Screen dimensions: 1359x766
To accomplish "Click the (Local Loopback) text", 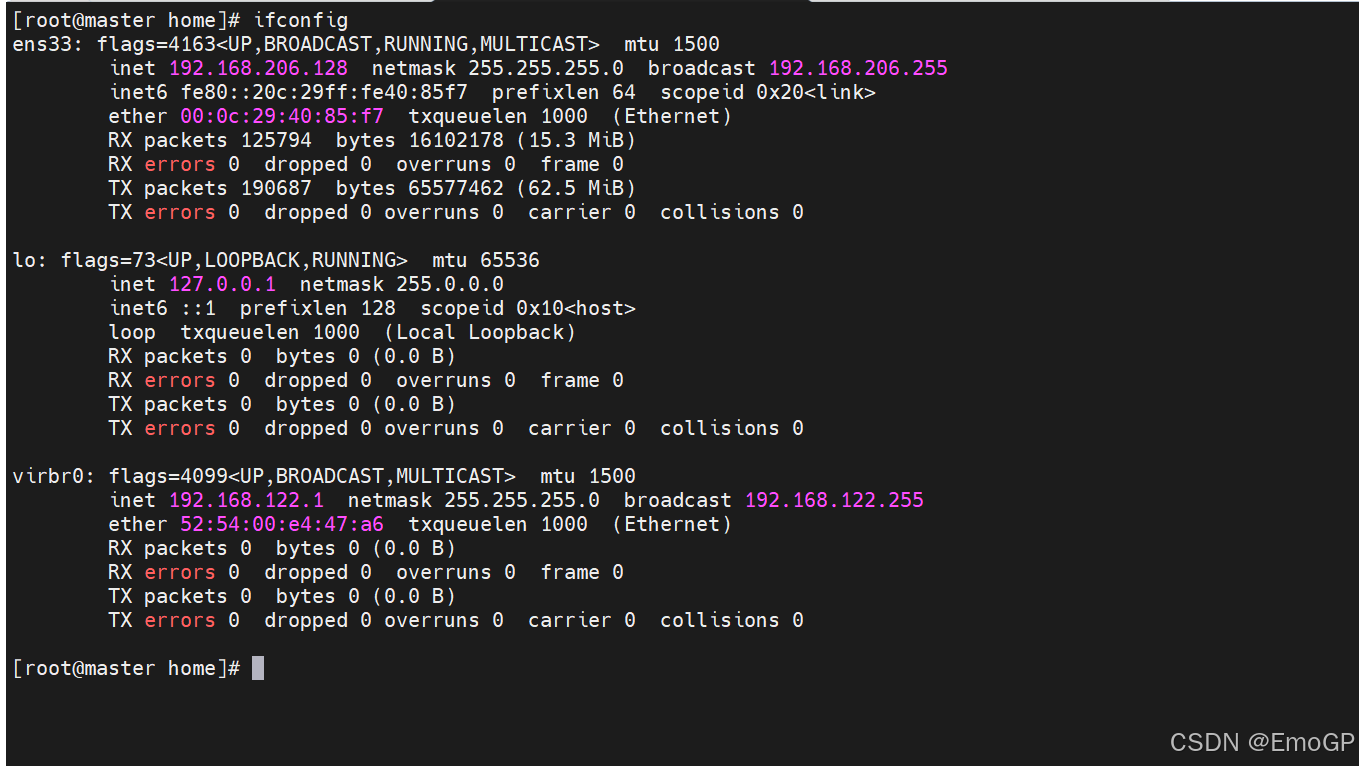I will tap(480, 332).
